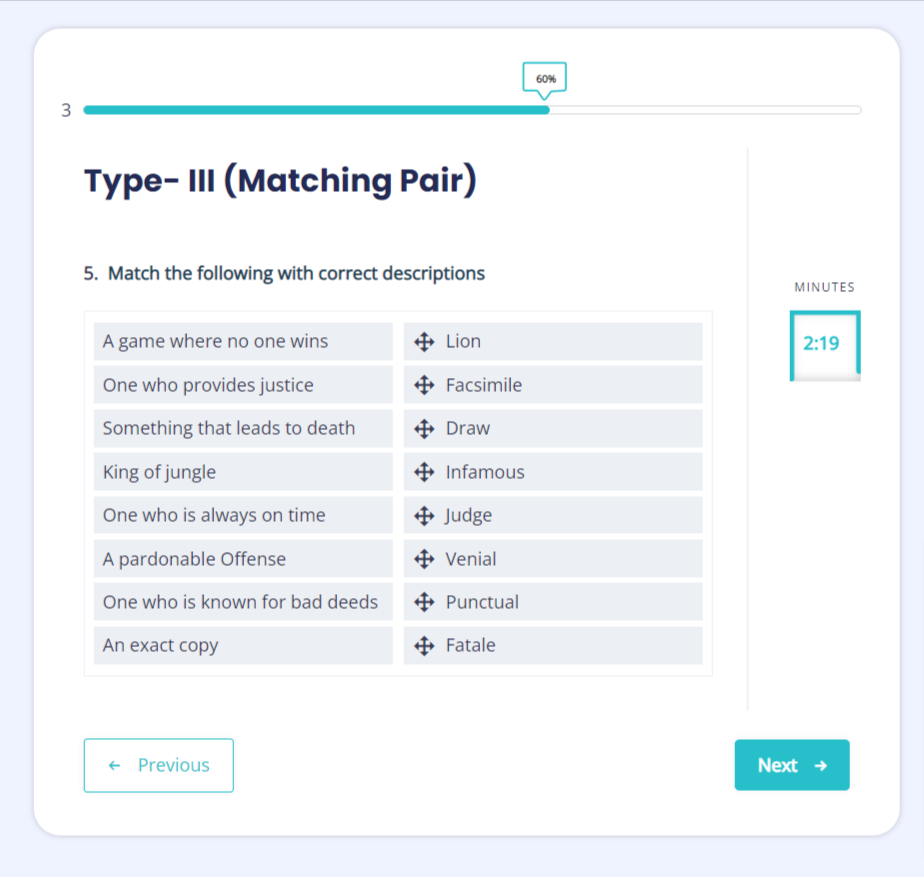Image resolution: width=924 pixels, height=877 pixels.
Task: Click the 'Something that leads to death' row
Action: [x=242, y=429]
